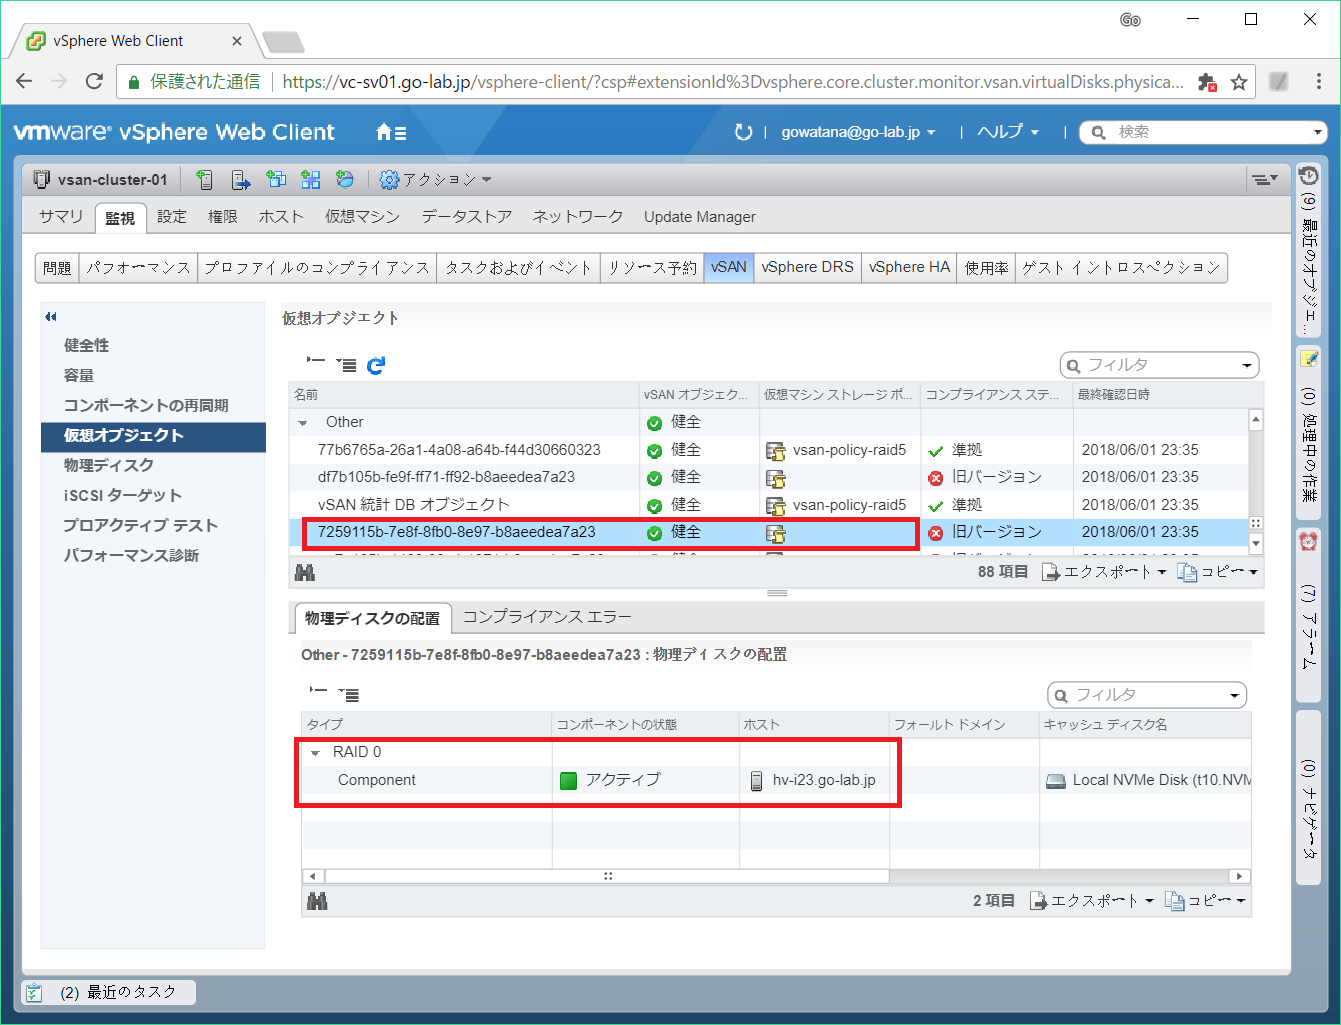Open the Update Manager tab

[700, 217]
